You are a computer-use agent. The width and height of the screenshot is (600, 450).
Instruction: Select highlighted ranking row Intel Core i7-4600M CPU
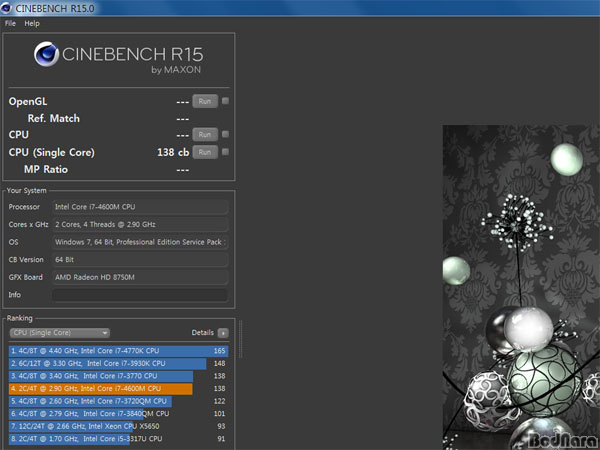(x=118, y=389)
